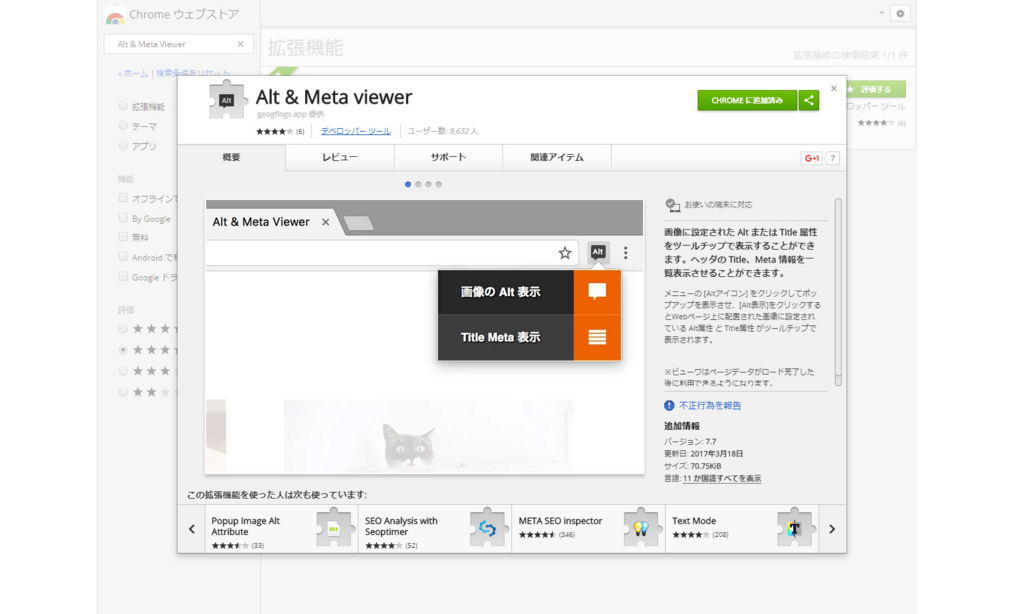The image size is (1024, 614).
Task: Click the blue report abuse exclamation icon
Action: tap(669, 406)
